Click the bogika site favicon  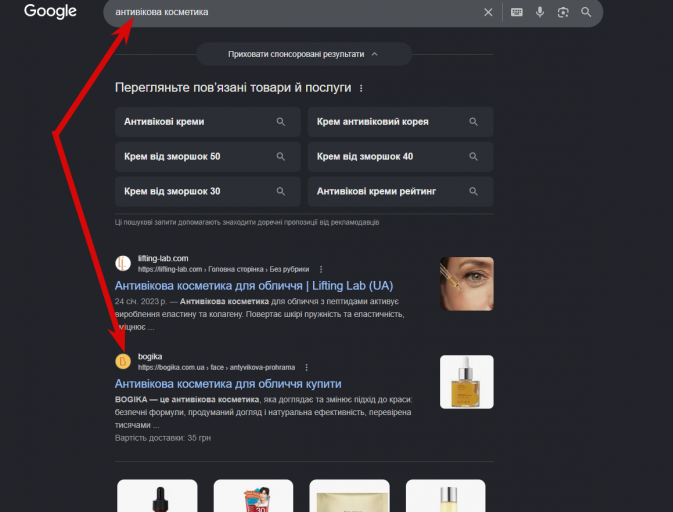[x=123, y=361]
